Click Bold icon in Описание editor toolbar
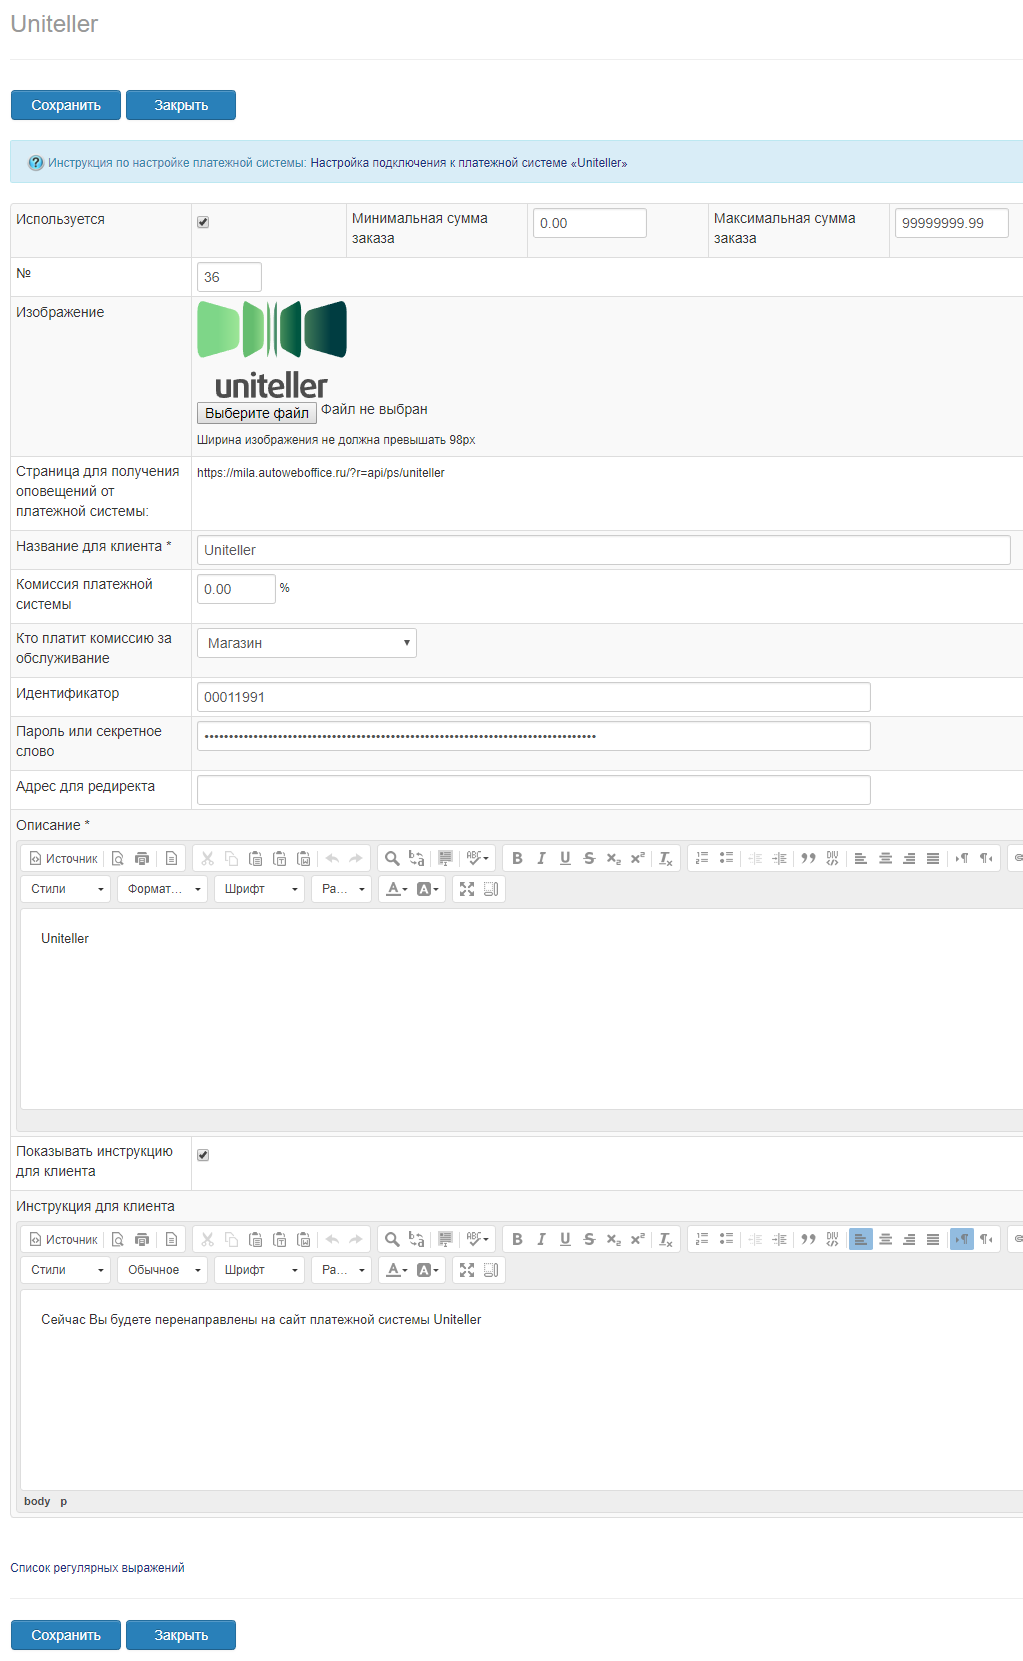 pyautogui.click(x=517, y=858)
